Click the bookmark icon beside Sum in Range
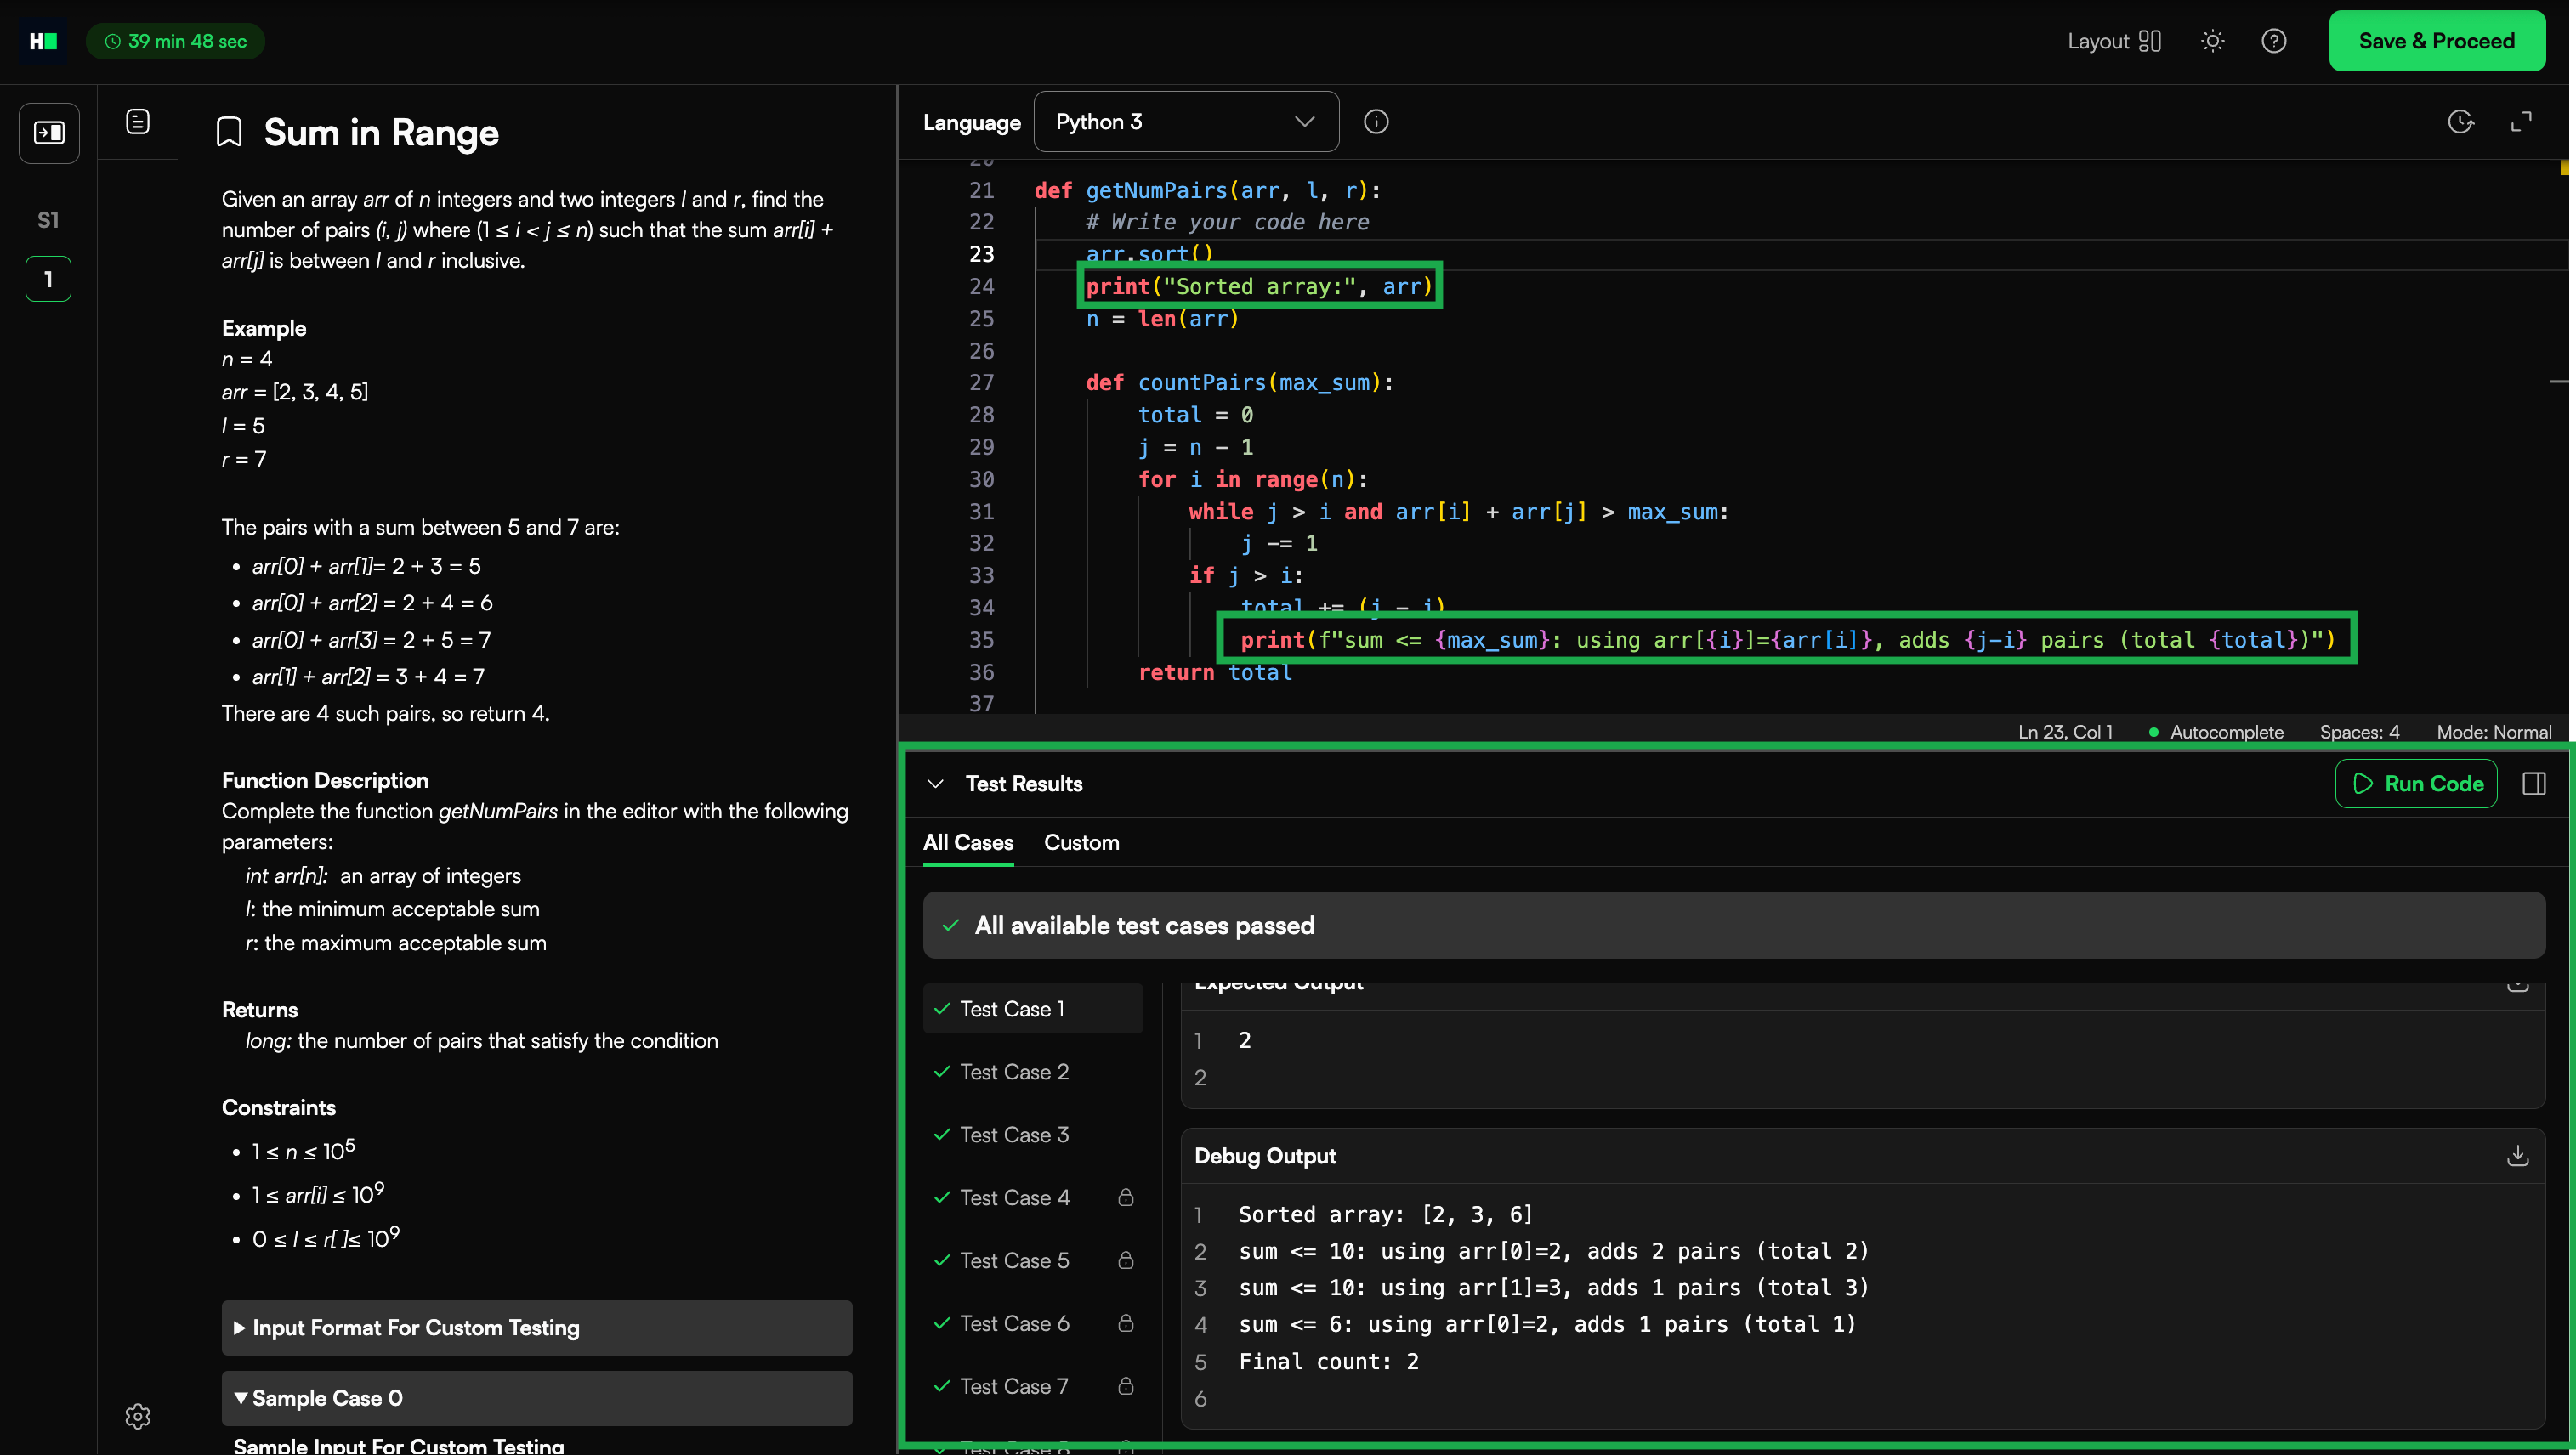The width and height of the screenshot is (2576, 1455). click(x=229, y=132)
